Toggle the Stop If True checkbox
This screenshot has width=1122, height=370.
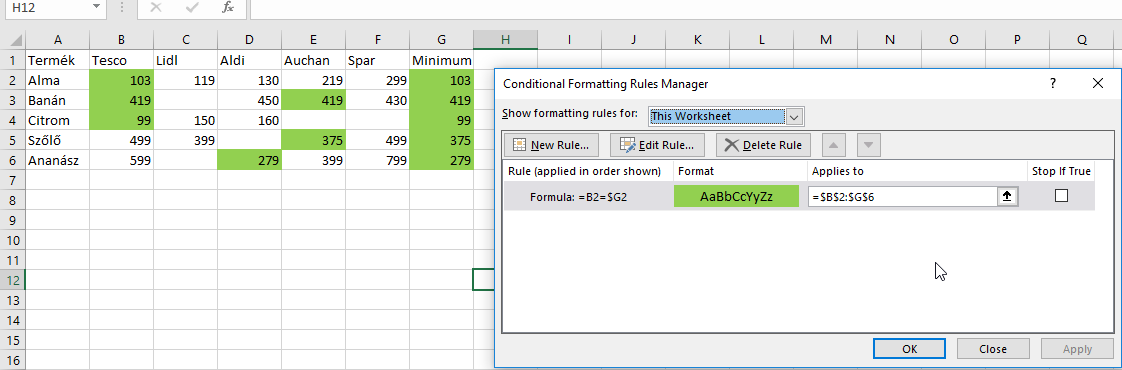[x=1061, y=196]
